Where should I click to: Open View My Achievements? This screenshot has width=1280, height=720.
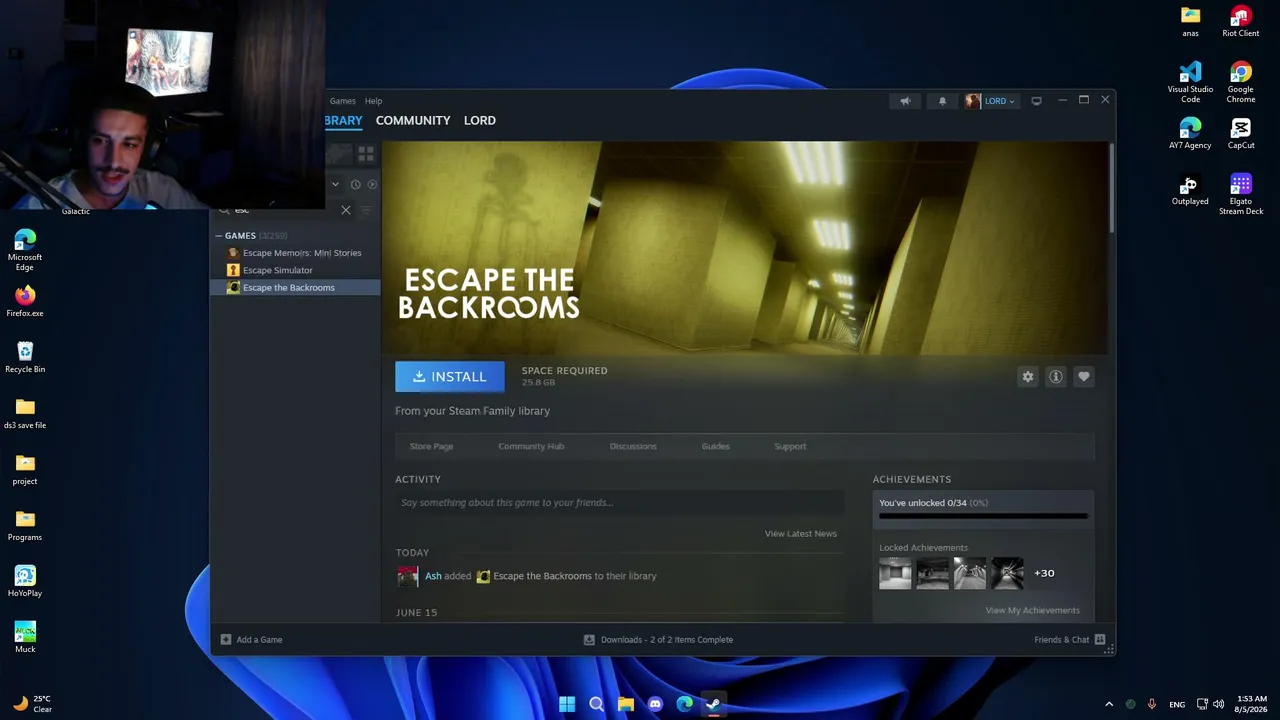point(1032,610)
